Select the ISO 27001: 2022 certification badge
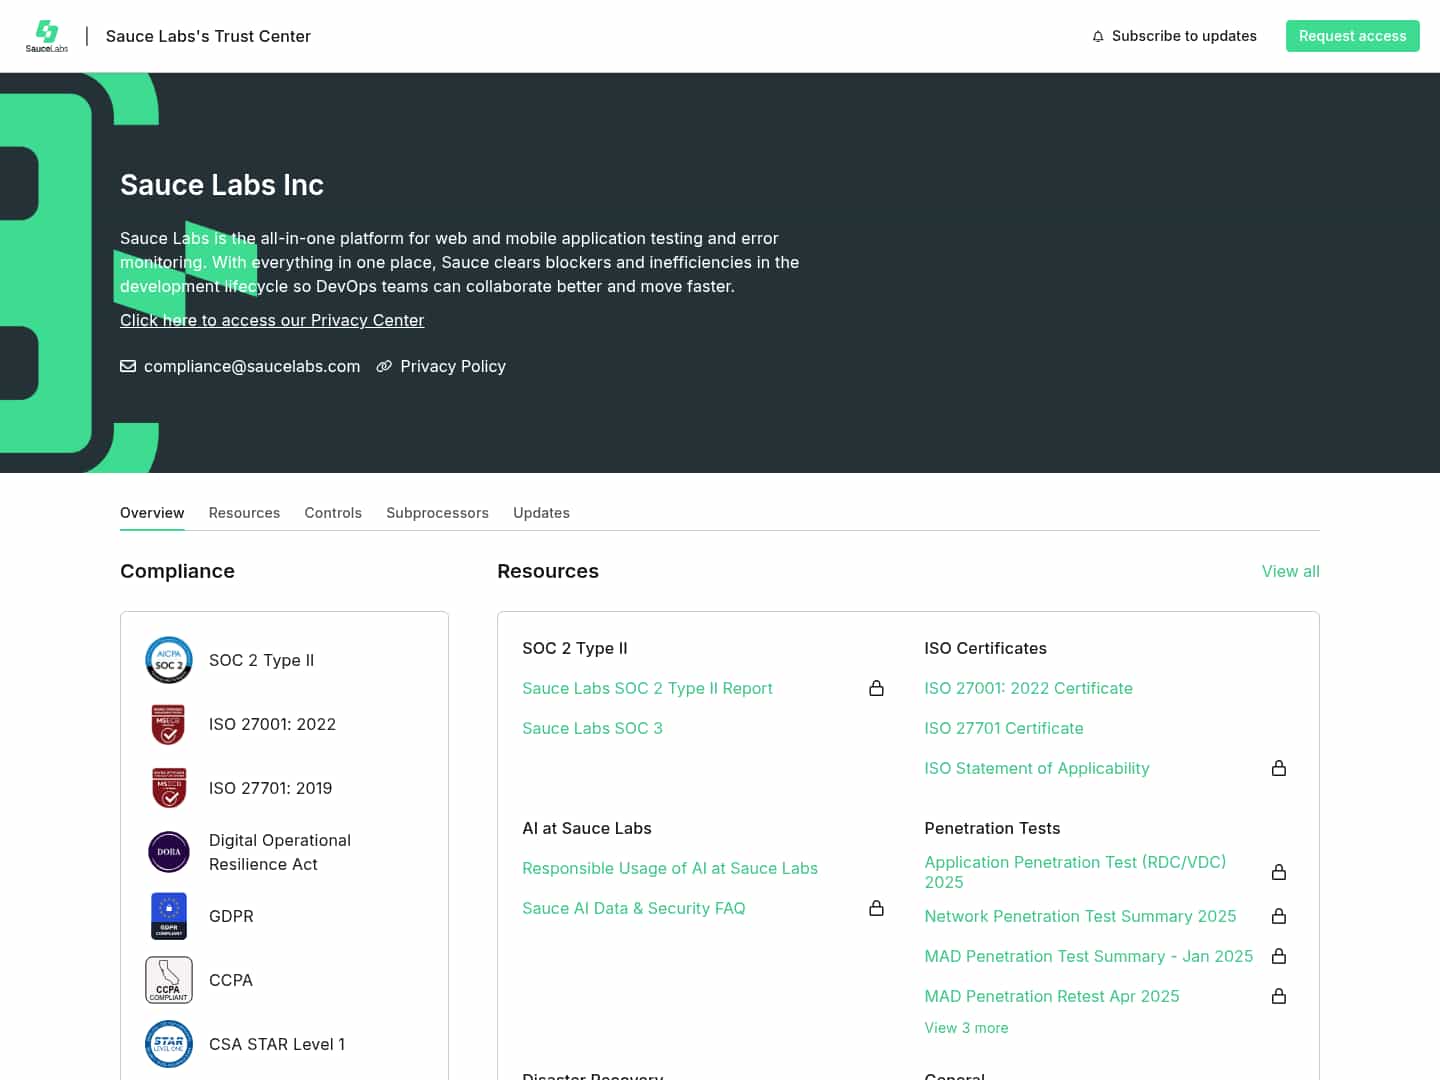This screenshot has width=1440, height=1080. (168, 724)
